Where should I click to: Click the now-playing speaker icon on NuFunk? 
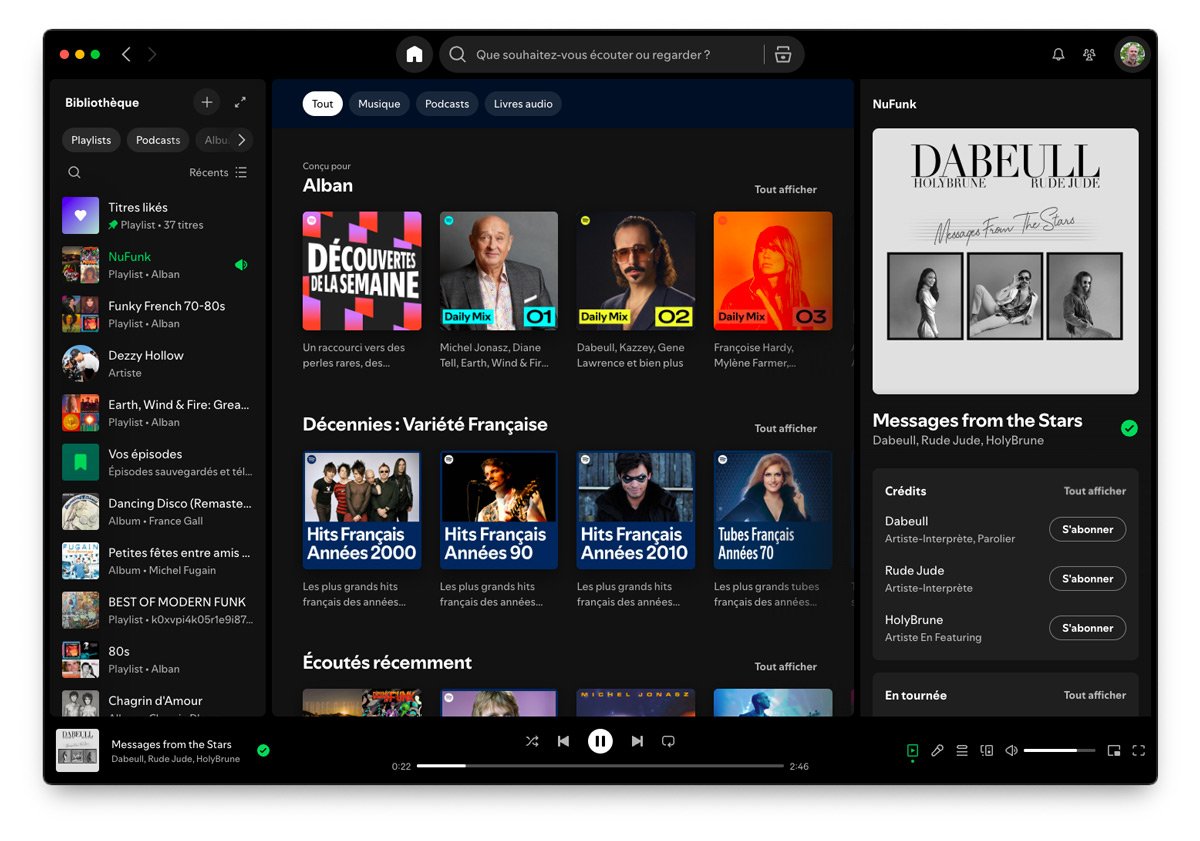coord(240,265)
